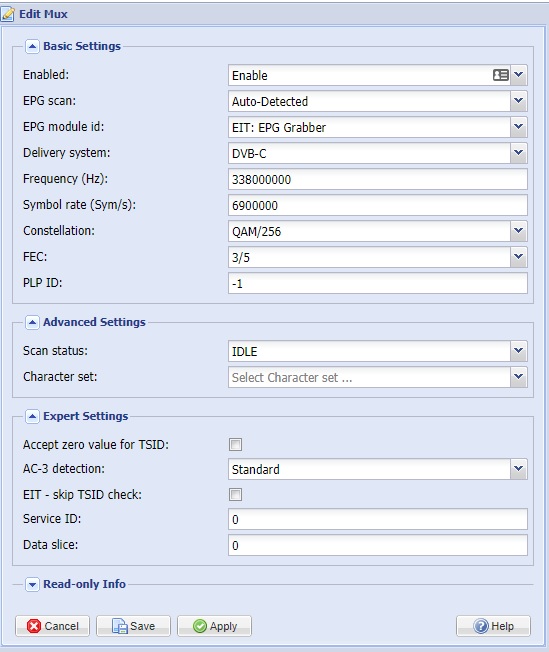
Task: Click the Cancel button
Action: coord(52,626)
